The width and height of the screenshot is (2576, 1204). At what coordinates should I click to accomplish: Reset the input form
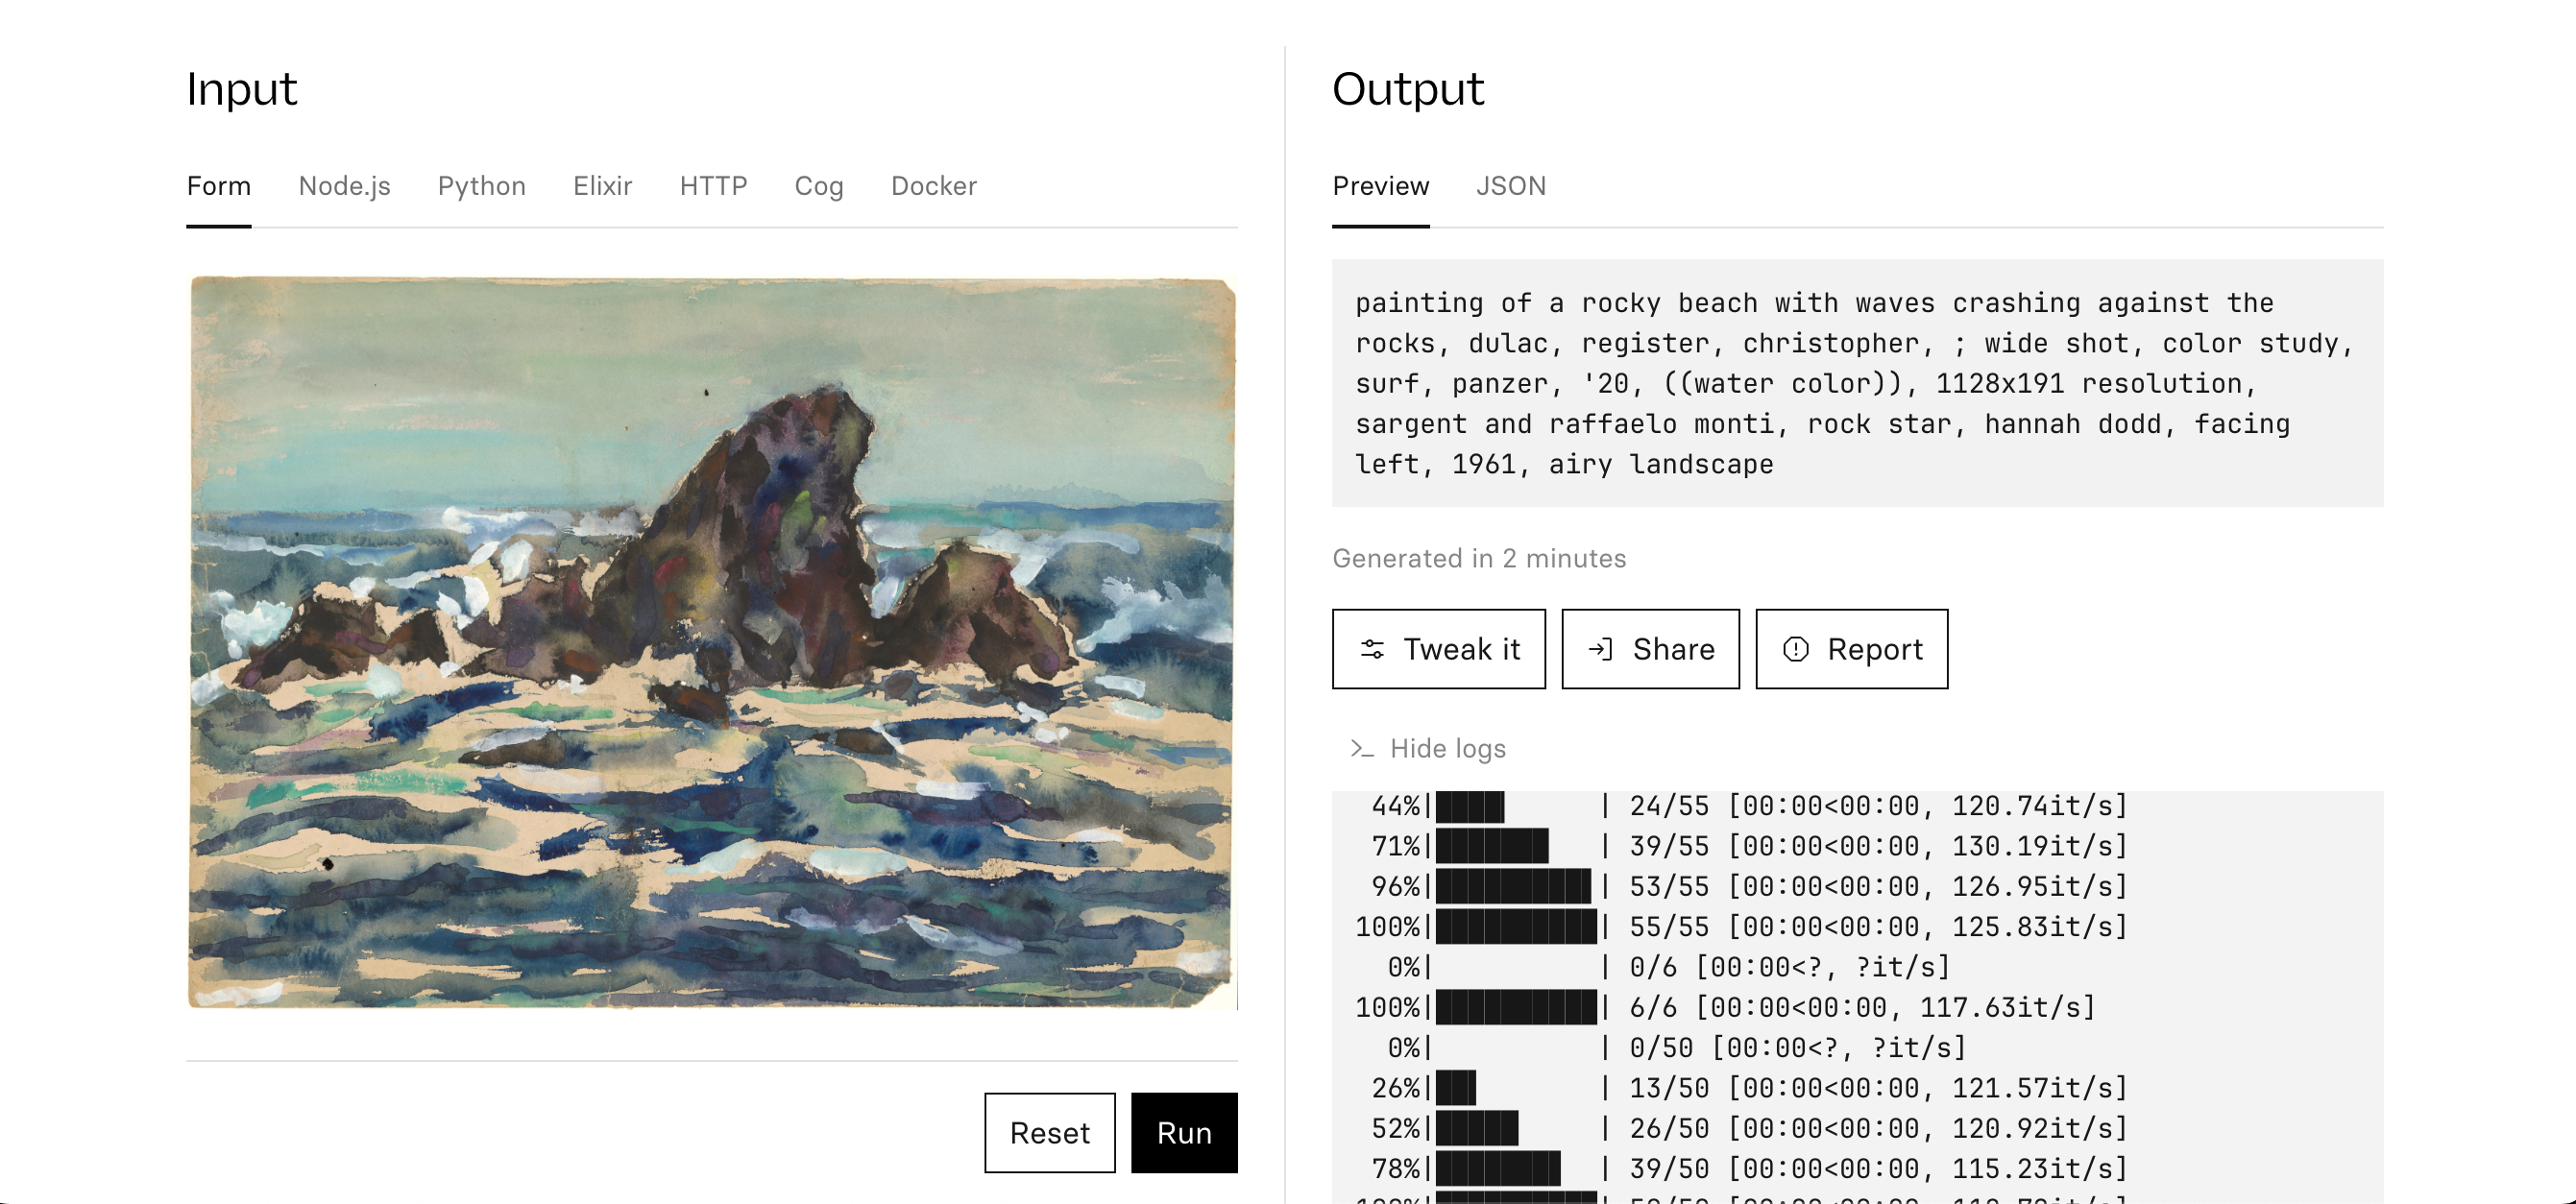click(1049, 1132)
